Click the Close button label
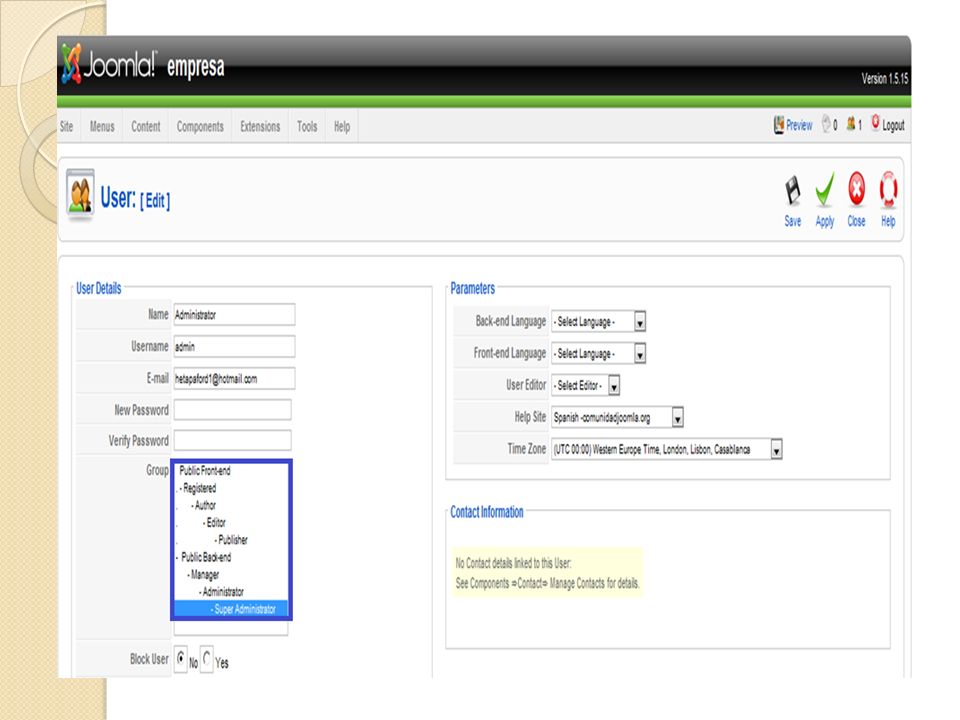The image size is (960, 720). [x=857, y=221]
